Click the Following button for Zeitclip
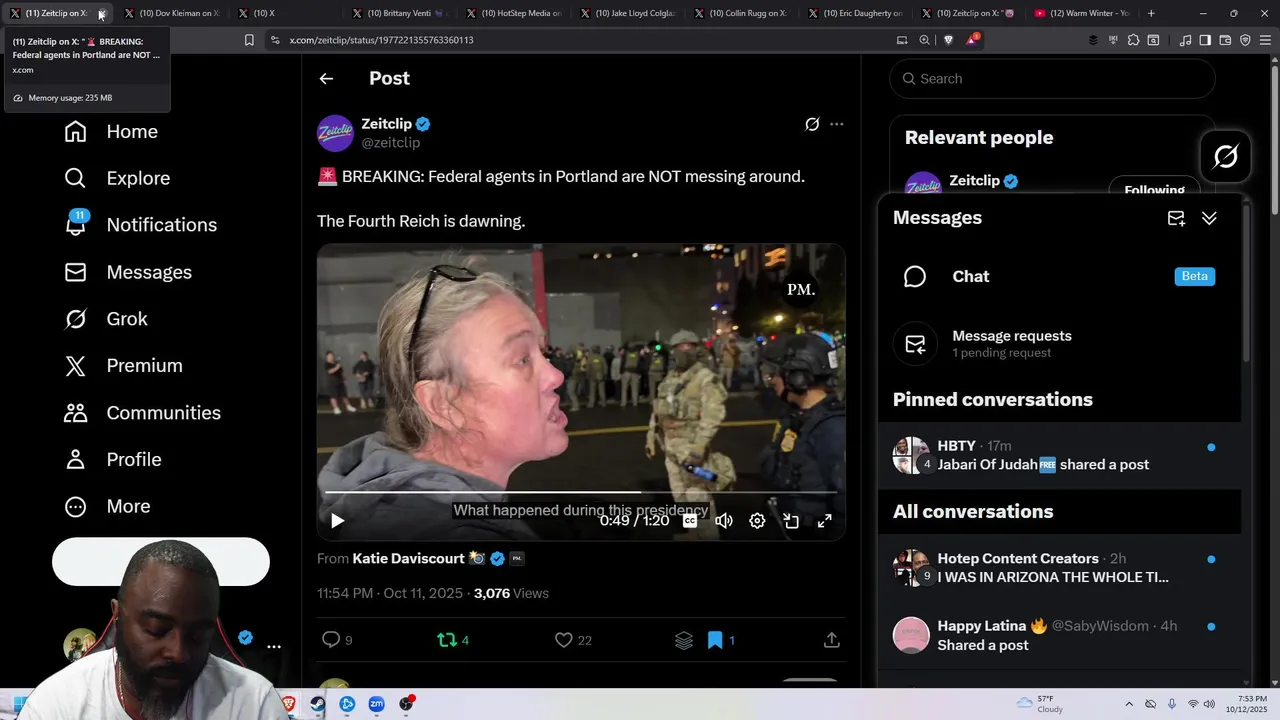The width and height of the screenshot is (1280, 720). (x=1154, y=190)
